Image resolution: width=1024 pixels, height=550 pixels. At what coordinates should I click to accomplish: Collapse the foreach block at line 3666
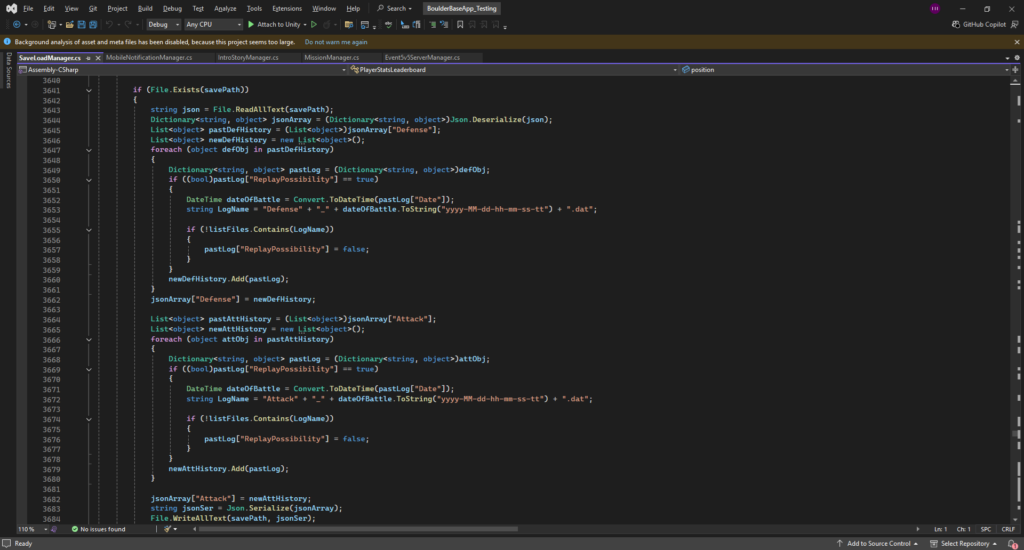point(89,340)
